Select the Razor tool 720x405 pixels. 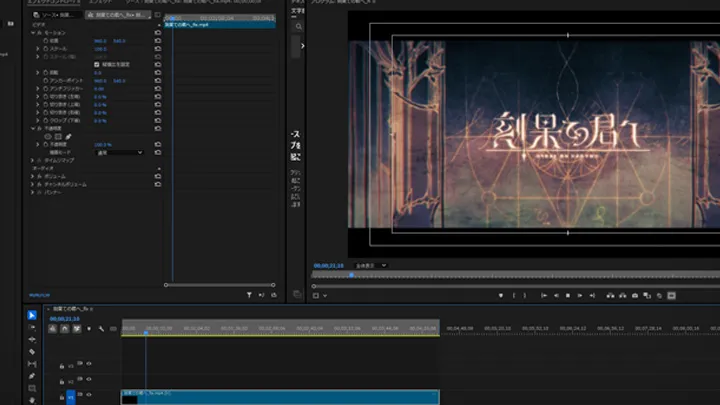(x=32, y=352)
